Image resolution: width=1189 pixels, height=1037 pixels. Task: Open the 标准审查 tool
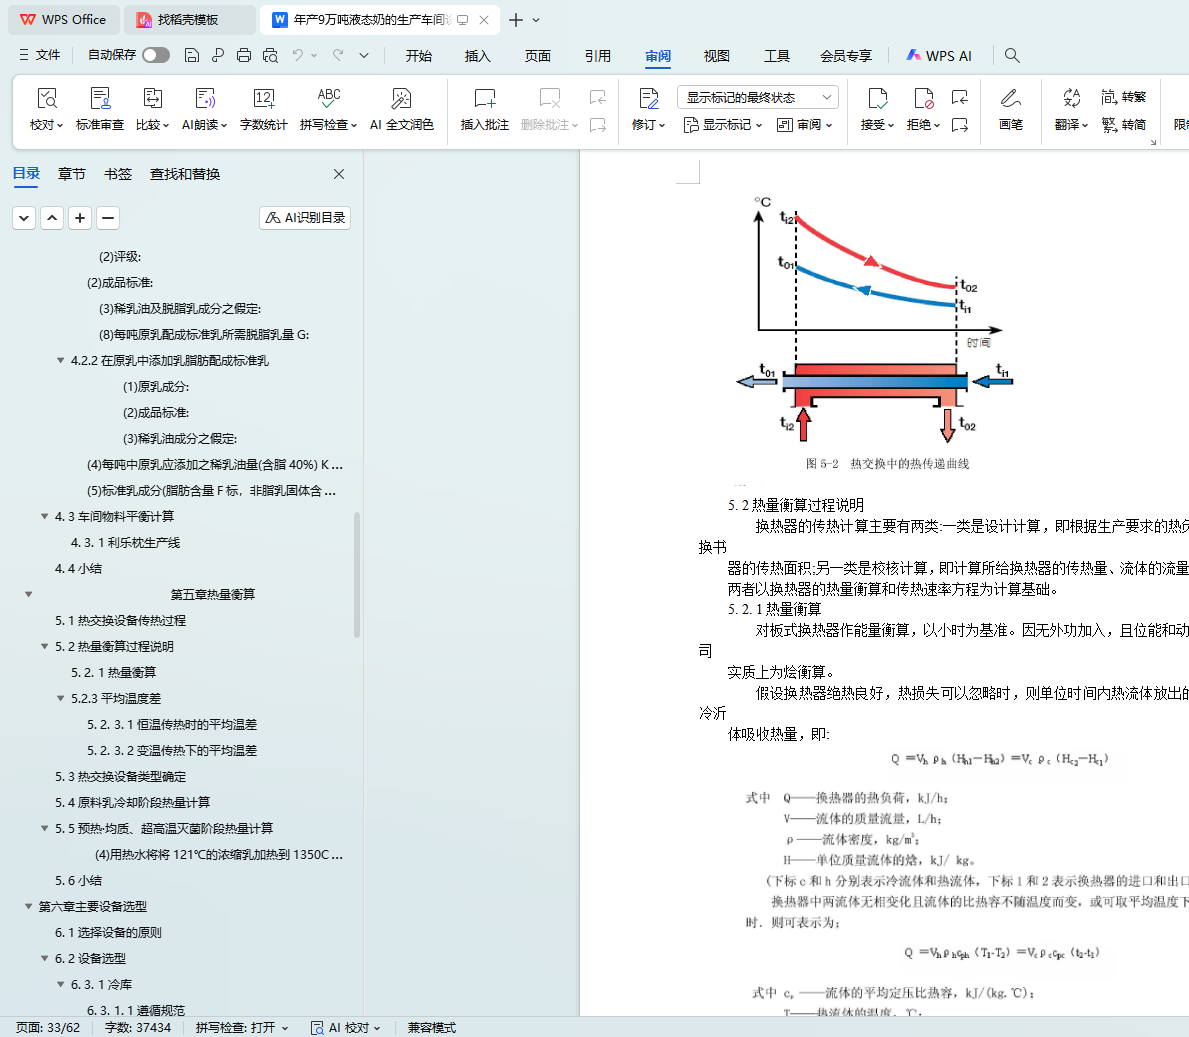[100, 99]
